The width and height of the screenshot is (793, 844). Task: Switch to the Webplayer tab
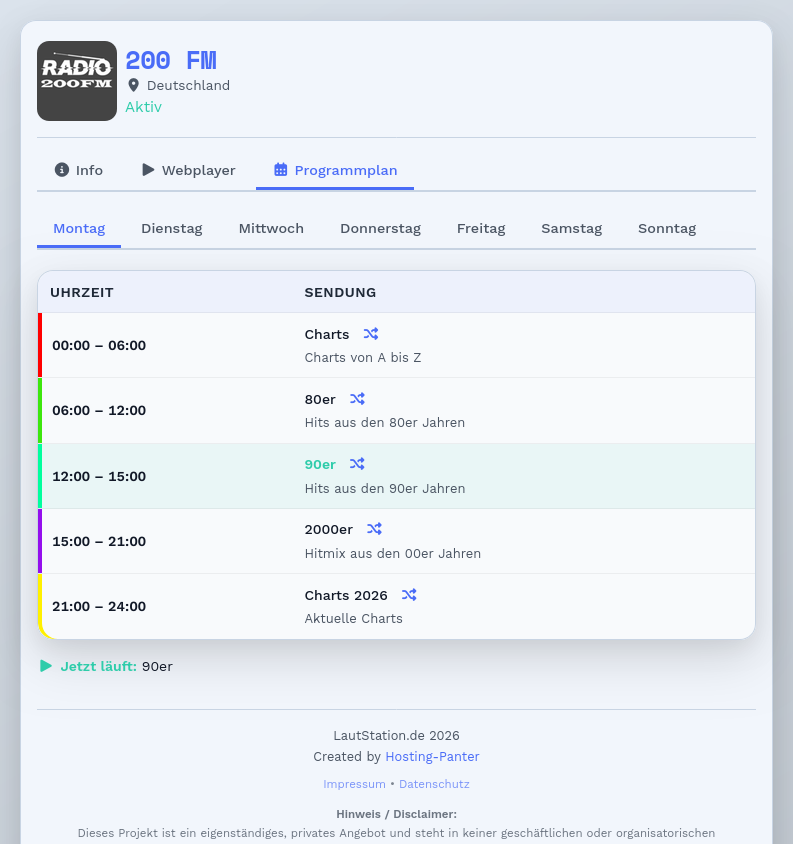[x=188, y=170]
